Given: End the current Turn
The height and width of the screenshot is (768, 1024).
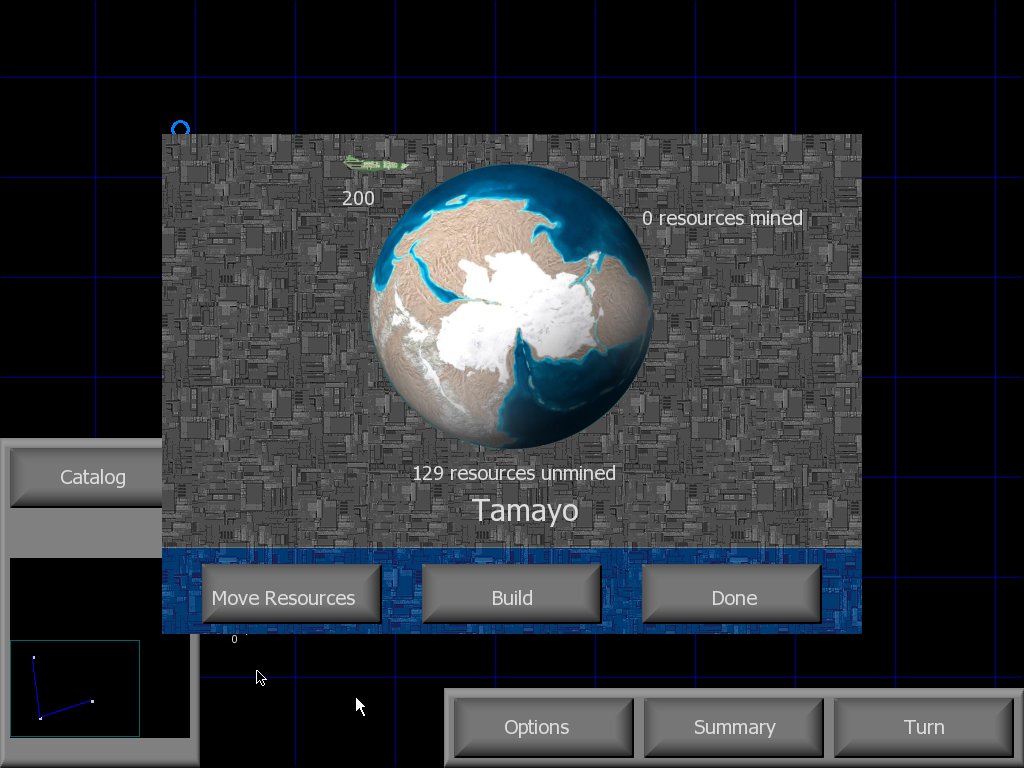Looking at the screenshot, I should (x=922, y=726).
